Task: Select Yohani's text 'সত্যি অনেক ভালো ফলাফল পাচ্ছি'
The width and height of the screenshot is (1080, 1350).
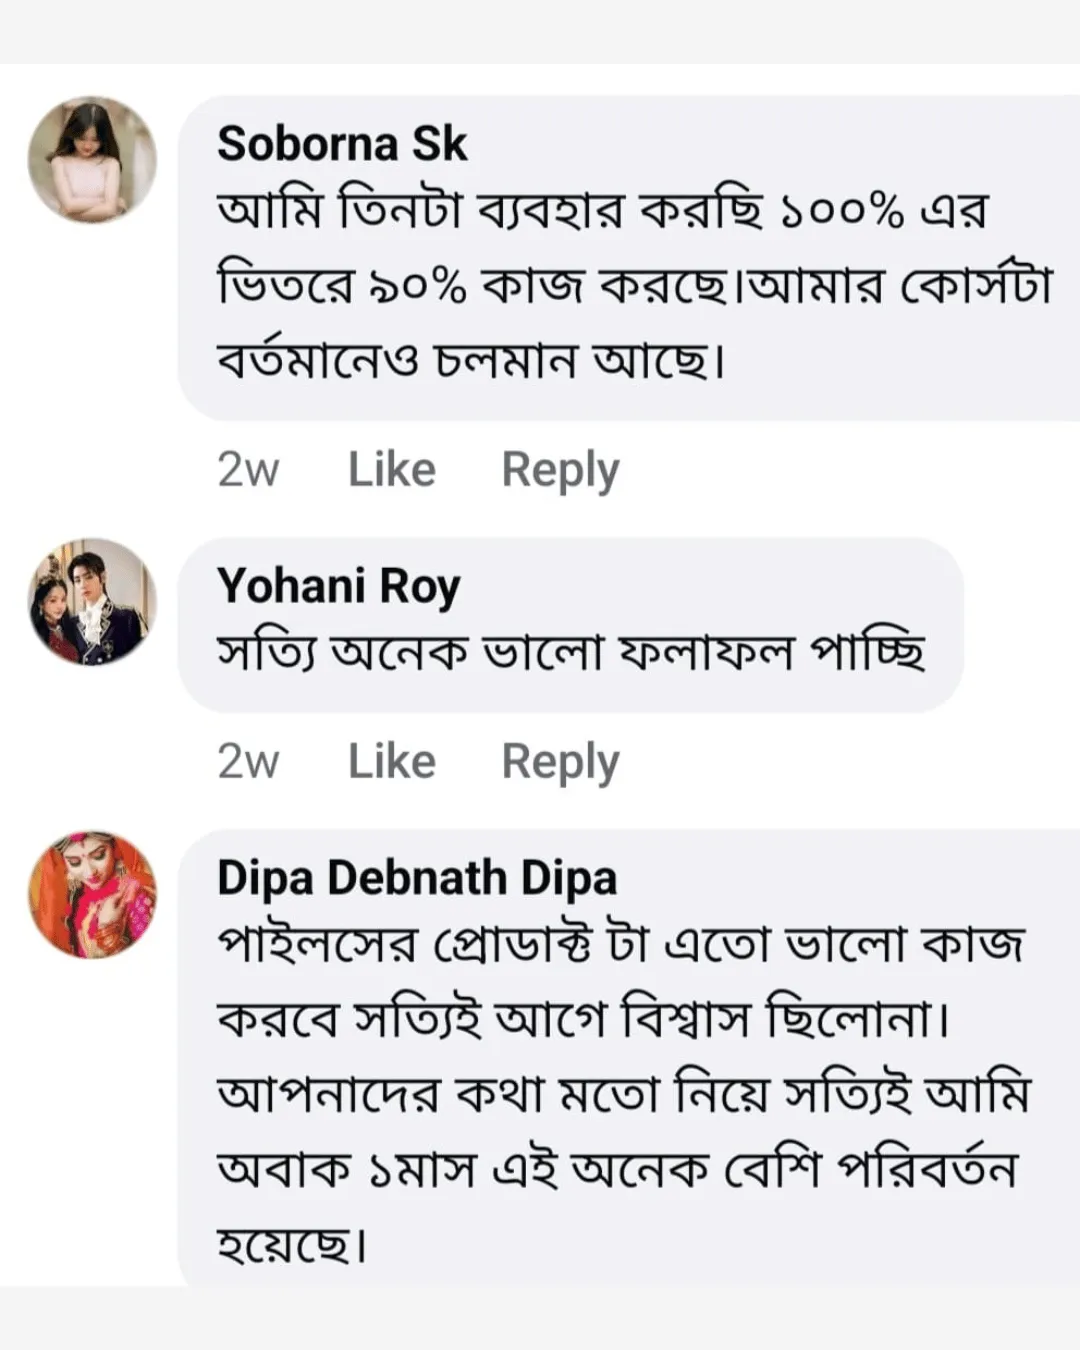Action: click(570, 653)
